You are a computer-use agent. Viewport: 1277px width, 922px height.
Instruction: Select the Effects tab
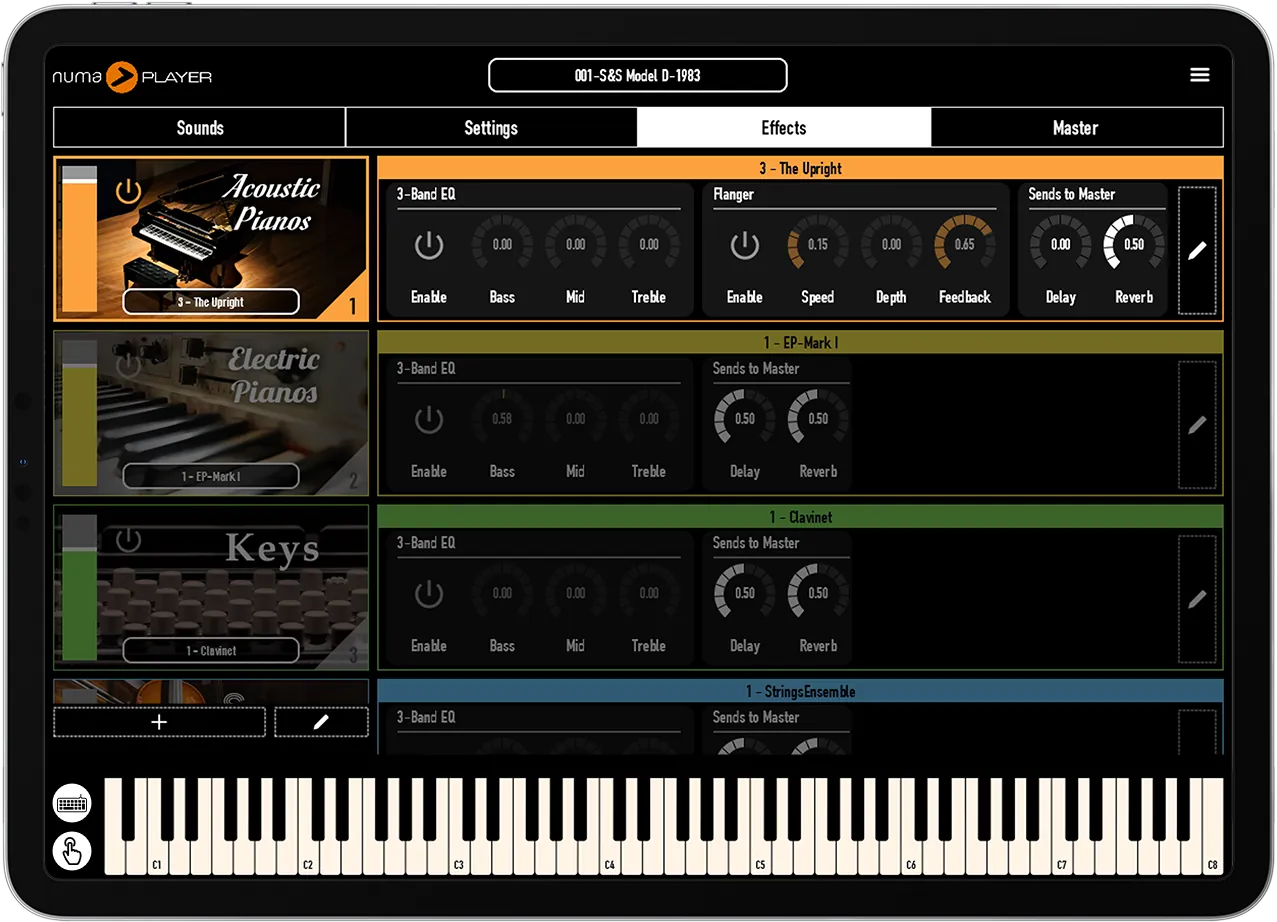784,128
